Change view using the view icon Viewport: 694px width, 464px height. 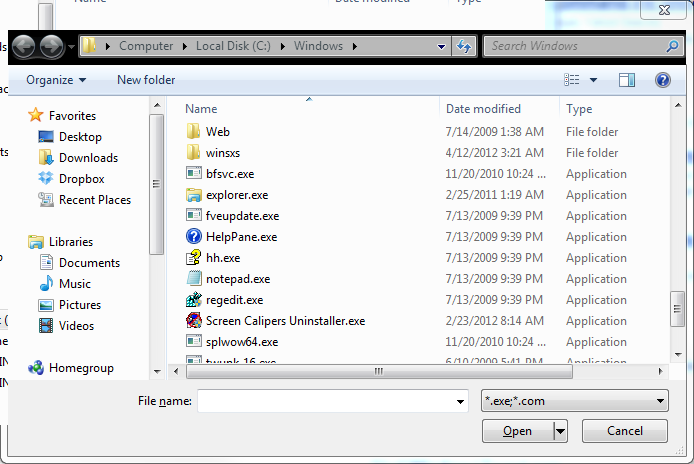pyautogui.click(x=571, y=80)
